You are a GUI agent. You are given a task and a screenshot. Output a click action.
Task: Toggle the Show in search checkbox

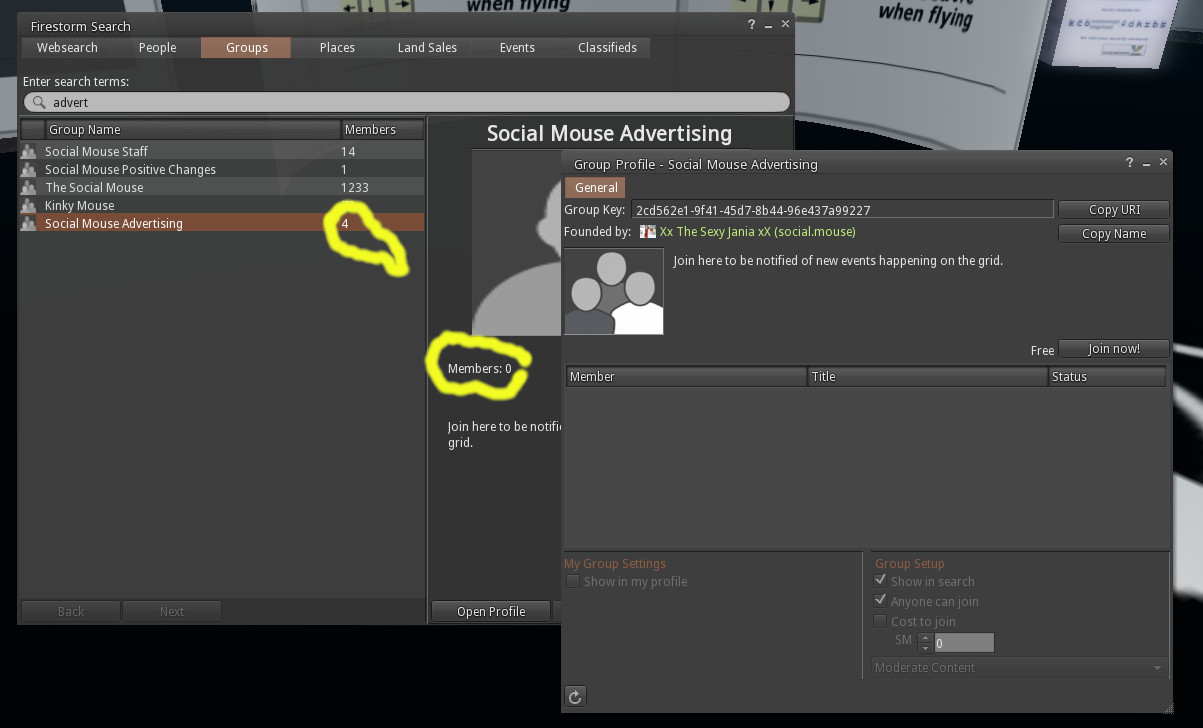click(881, 580)
